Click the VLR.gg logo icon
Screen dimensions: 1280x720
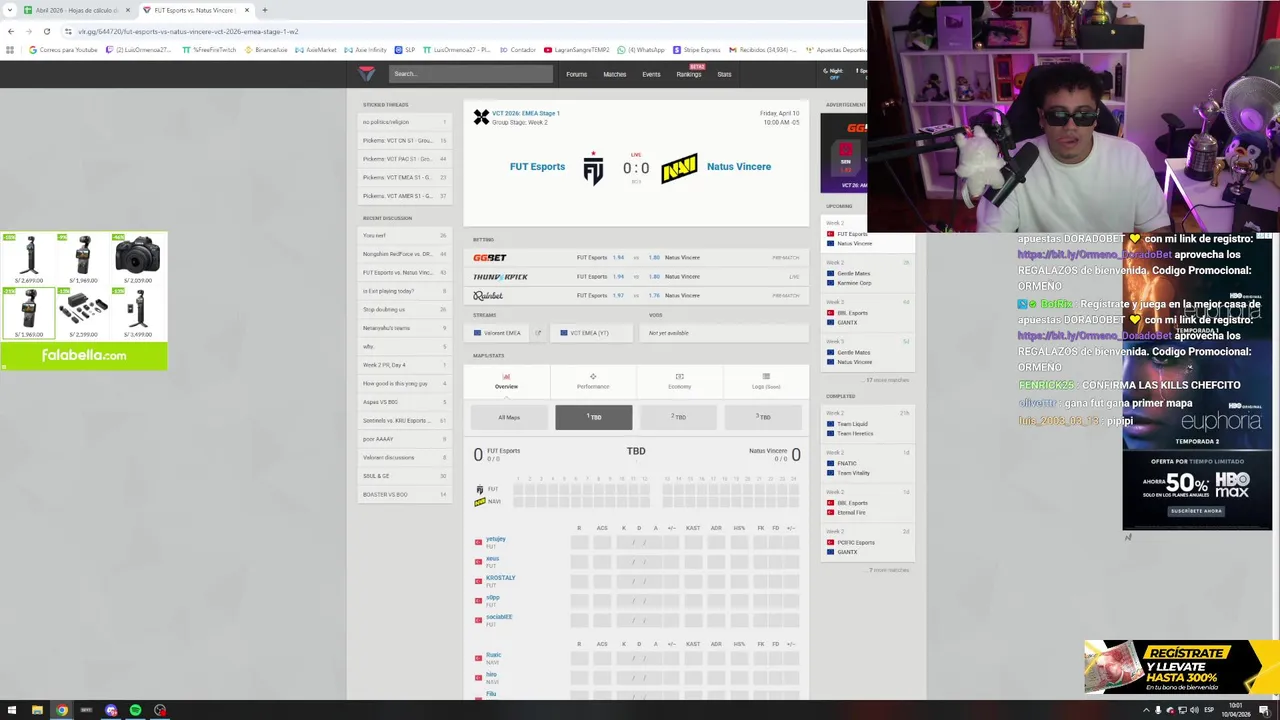[x=366, y=74]
